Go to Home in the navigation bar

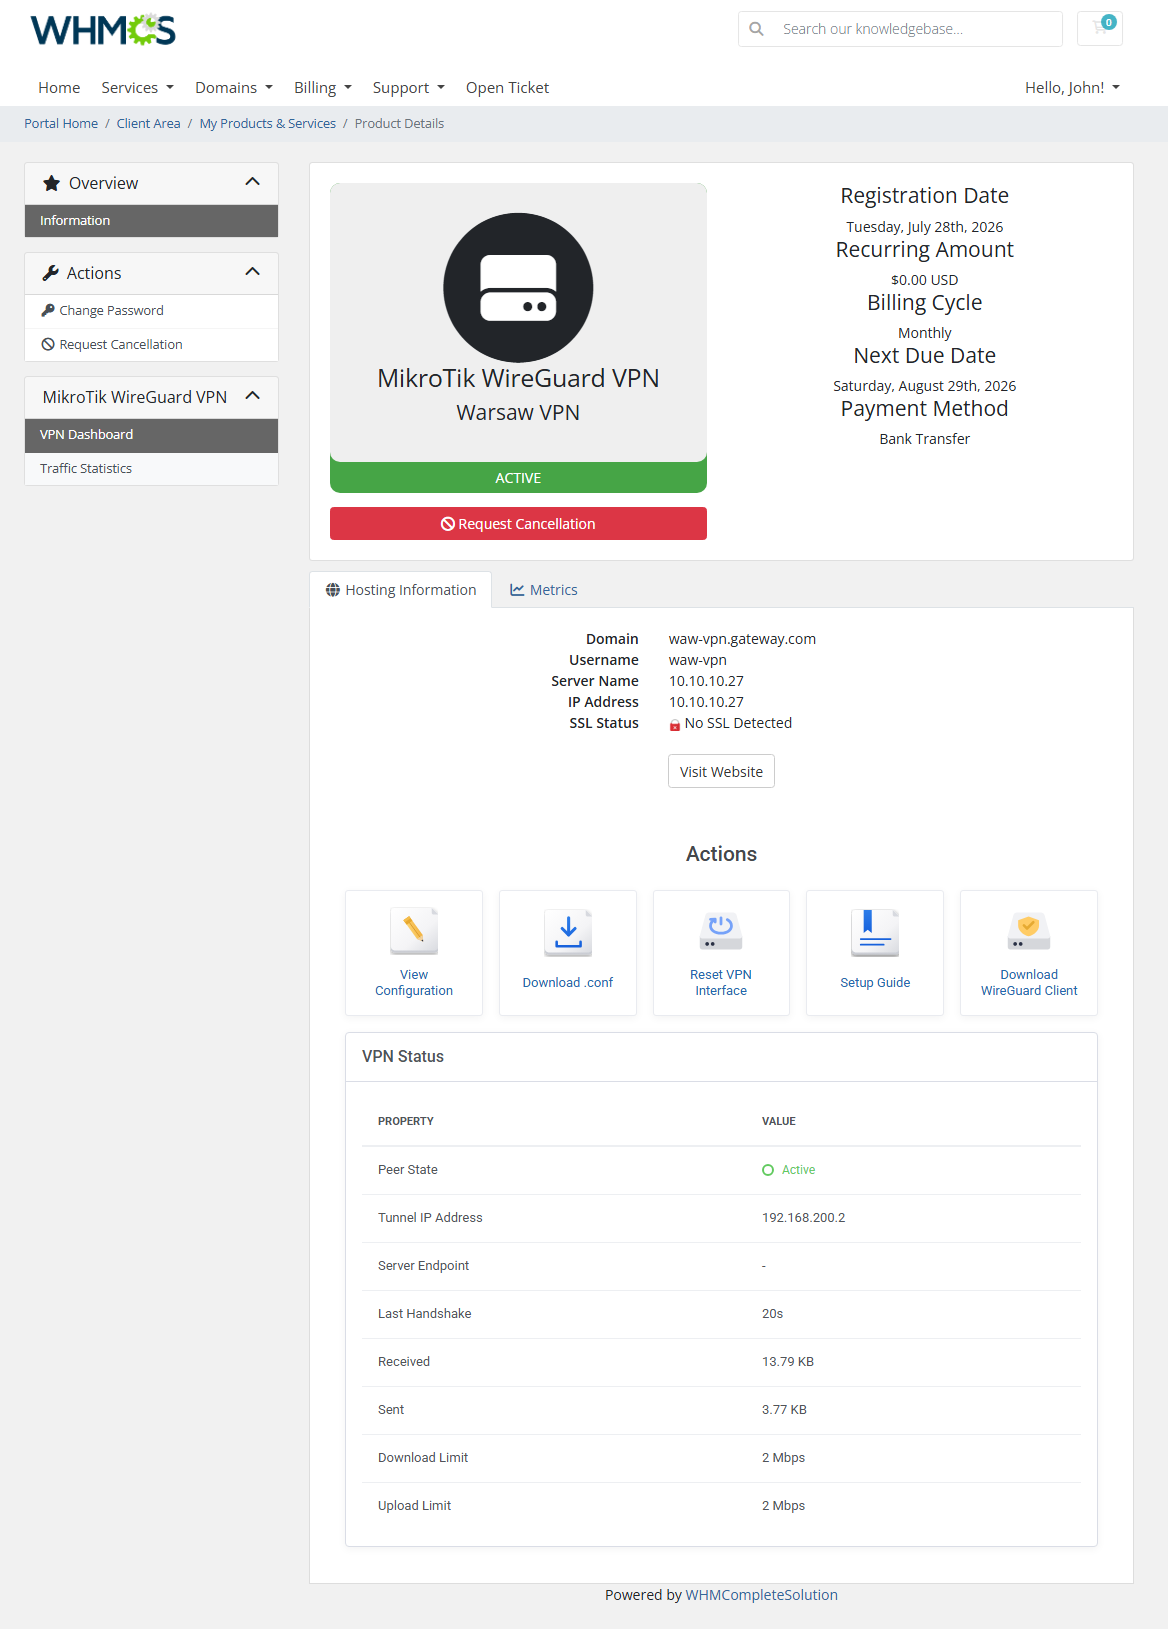pos(59,88)
